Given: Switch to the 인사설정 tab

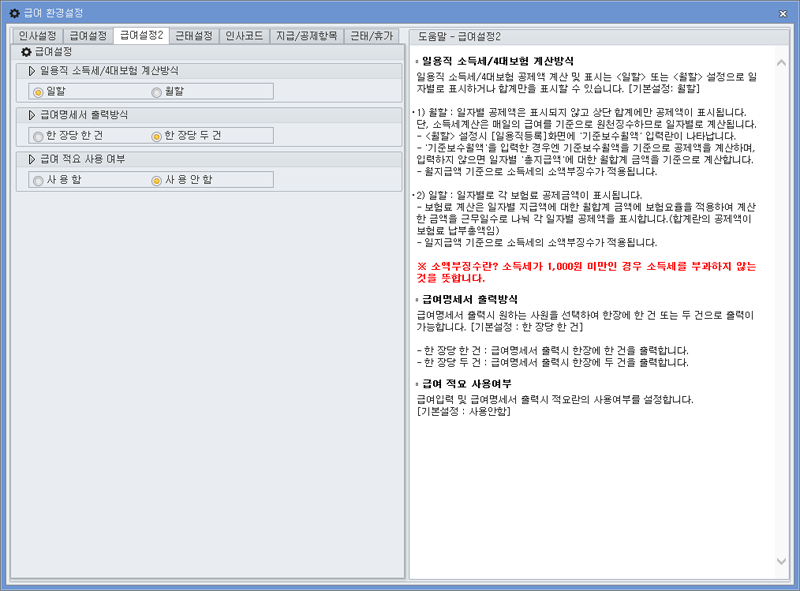Looking at the screenshot, I should [x=37, y=30].
